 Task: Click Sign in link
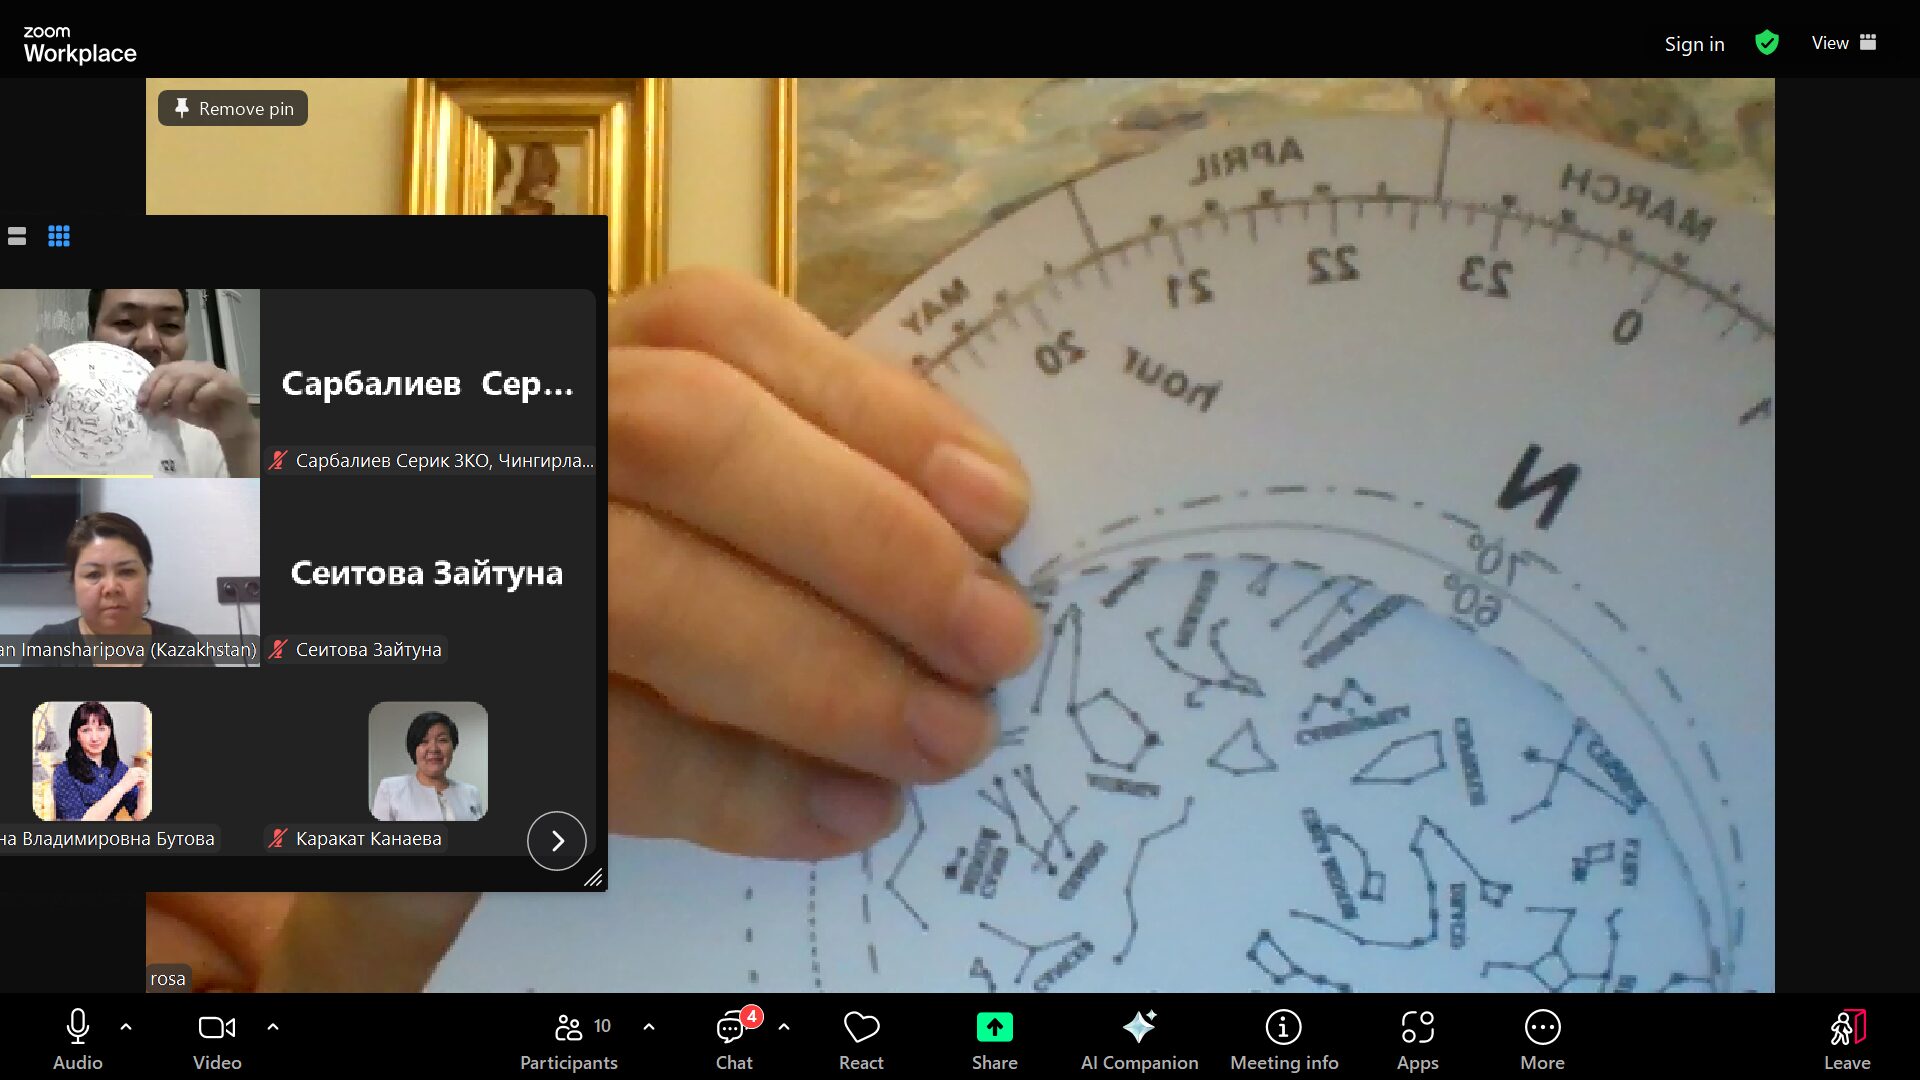tap(1694, 44)
